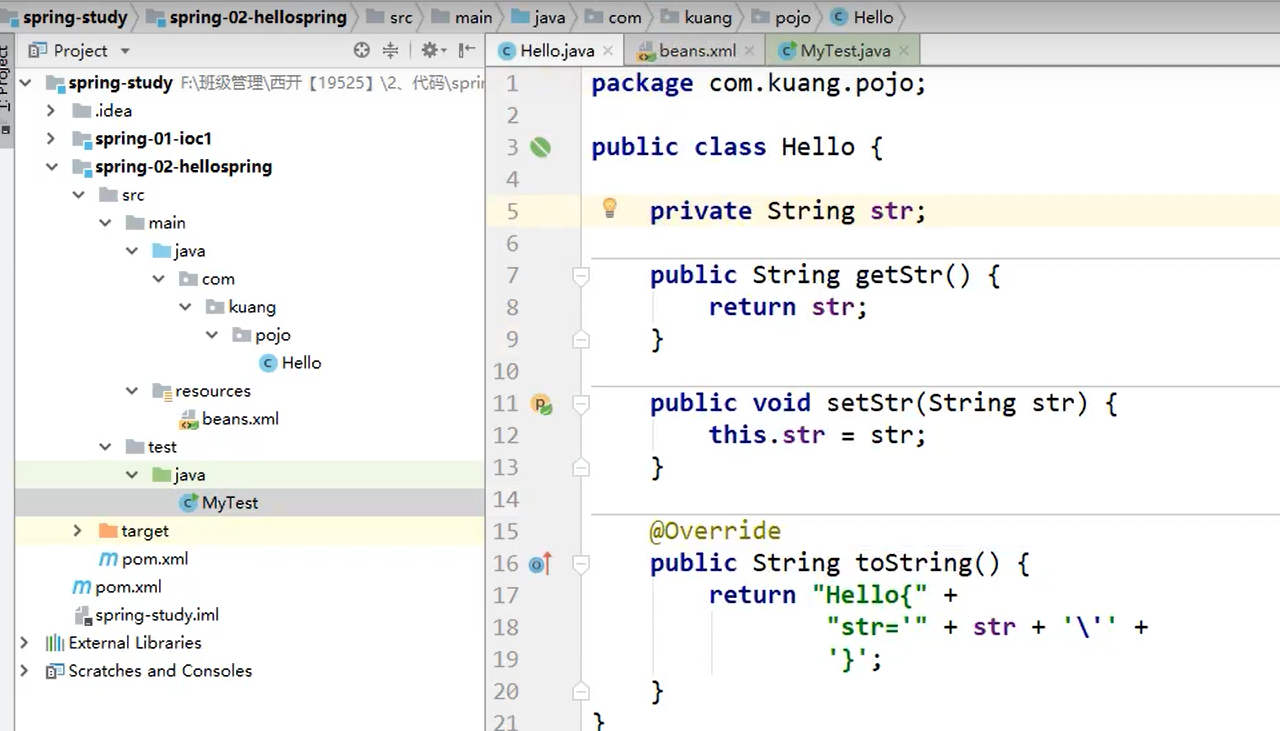Switch to the Hello.java tab
The height and width of the screenshot is (731, 1280).
click(557, 51)
